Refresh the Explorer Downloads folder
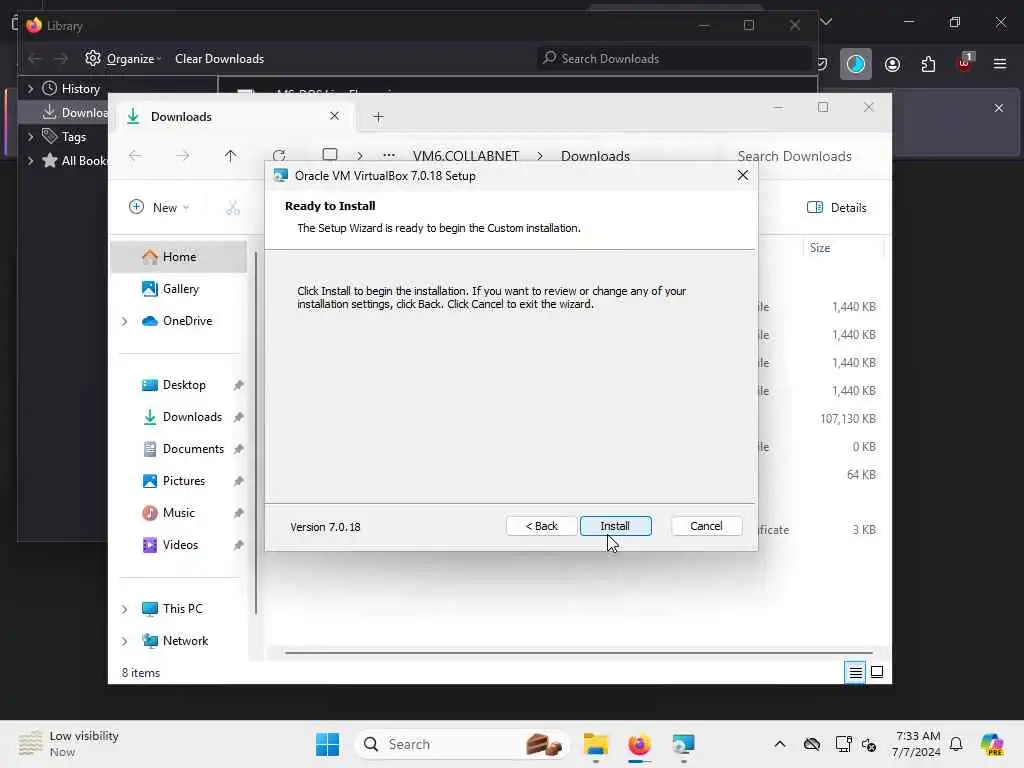Viewport: 1024px width, 768px height. 279,155
